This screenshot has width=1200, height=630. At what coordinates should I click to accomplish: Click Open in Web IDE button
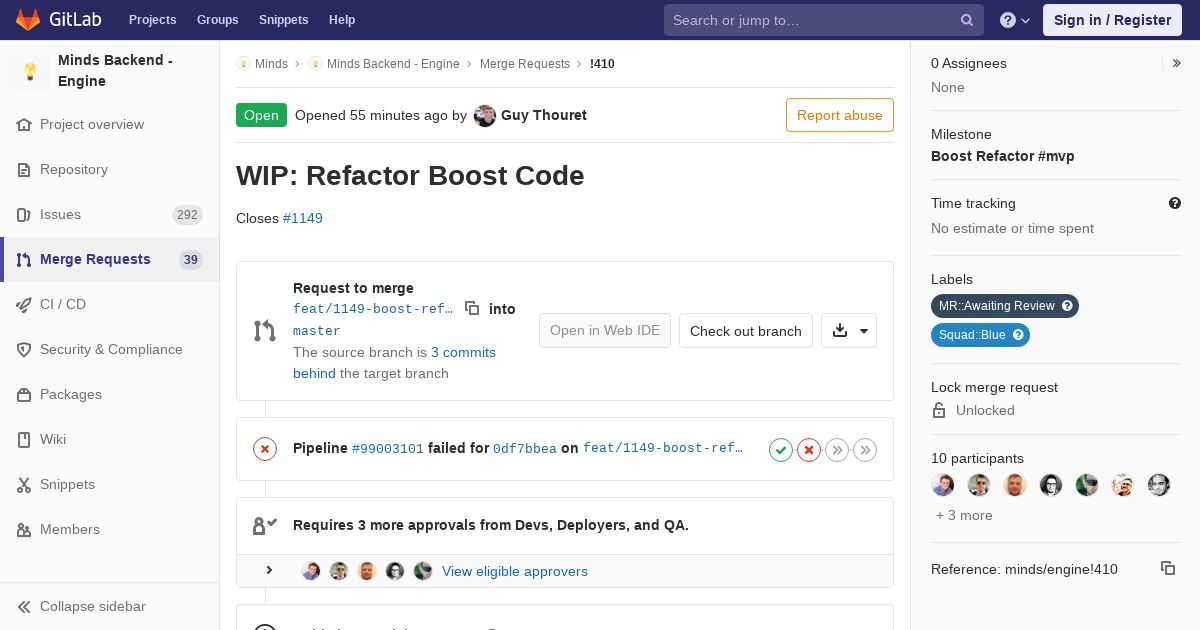(x=605, y=331)
